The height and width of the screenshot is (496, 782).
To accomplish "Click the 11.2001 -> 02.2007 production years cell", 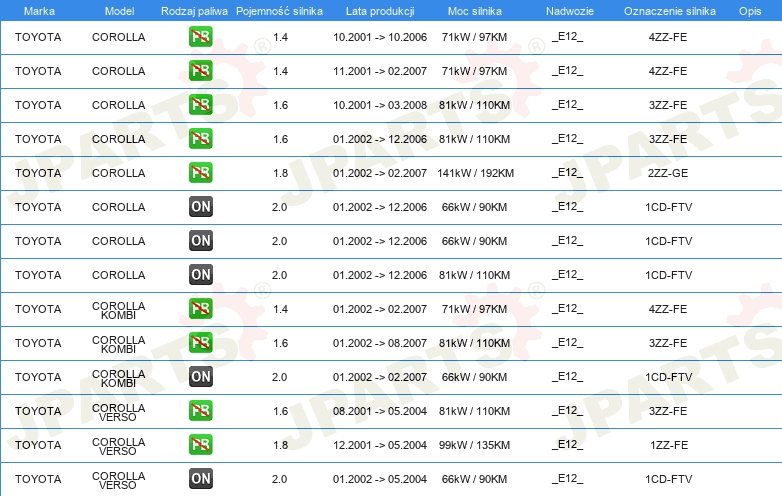I will [x=379, y=71].
